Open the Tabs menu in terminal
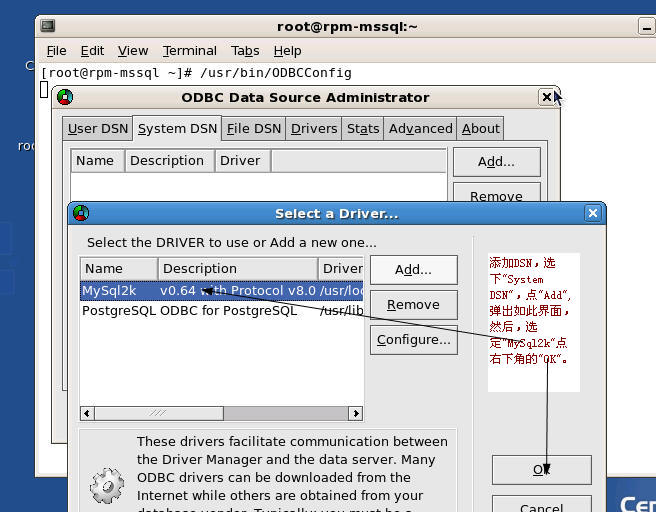656x512 pixels. click(x=245, y=51)
